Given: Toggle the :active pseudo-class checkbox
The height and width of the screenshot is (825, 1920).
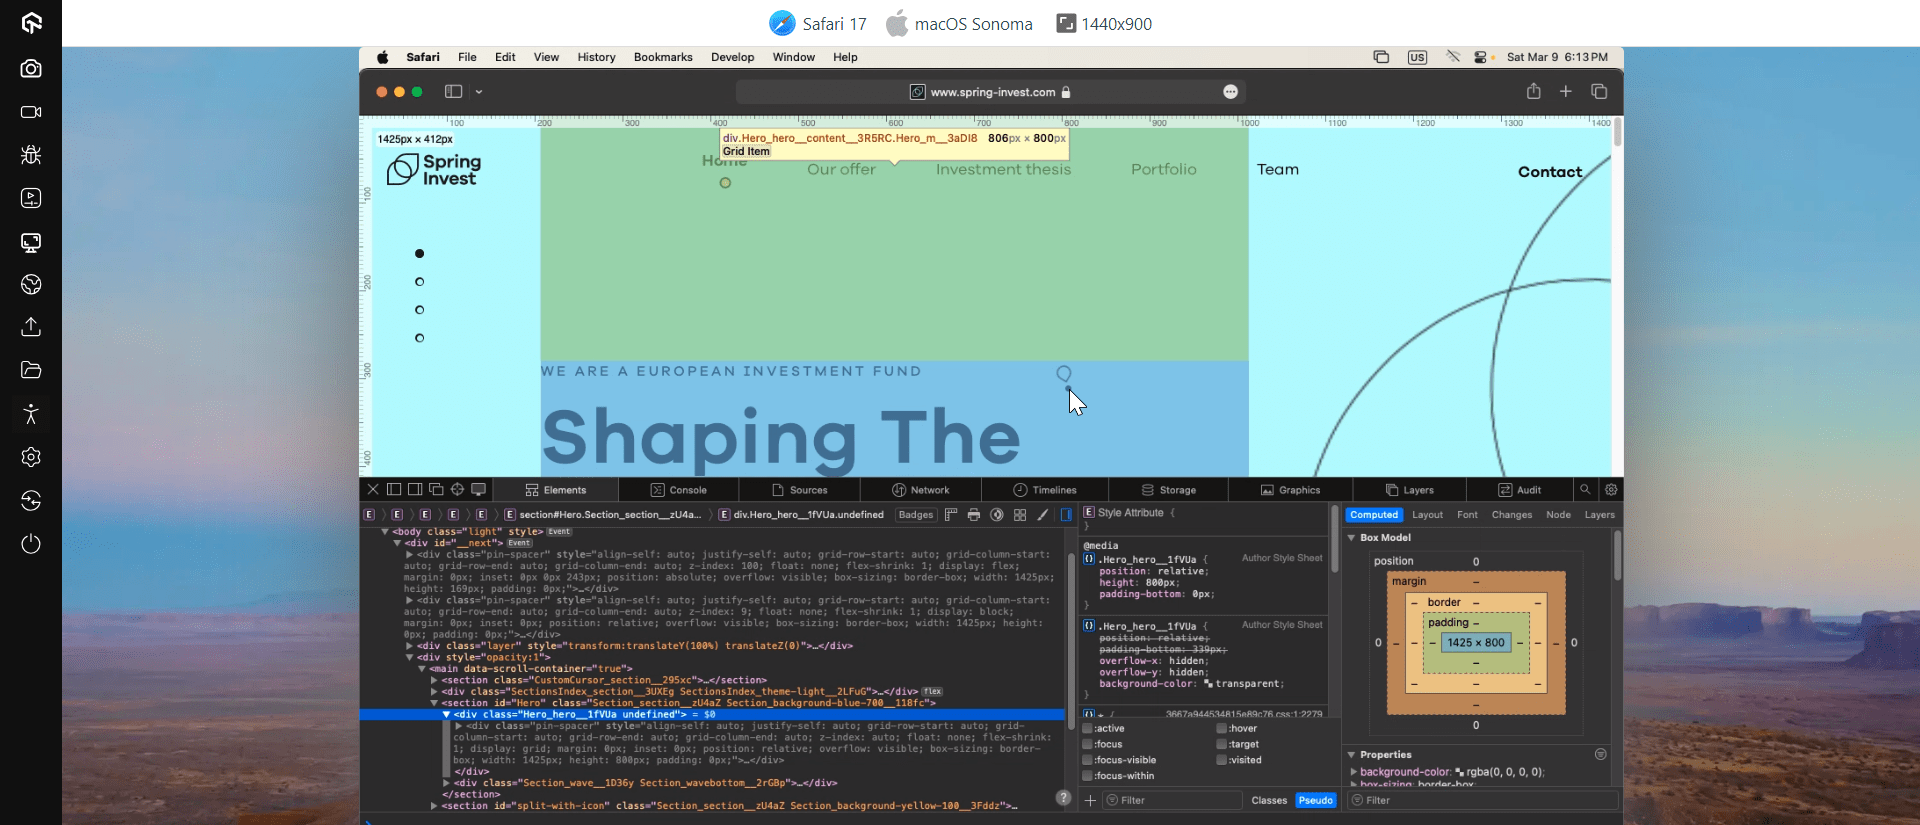Looking at the screenshot, I should point(1087,728).
